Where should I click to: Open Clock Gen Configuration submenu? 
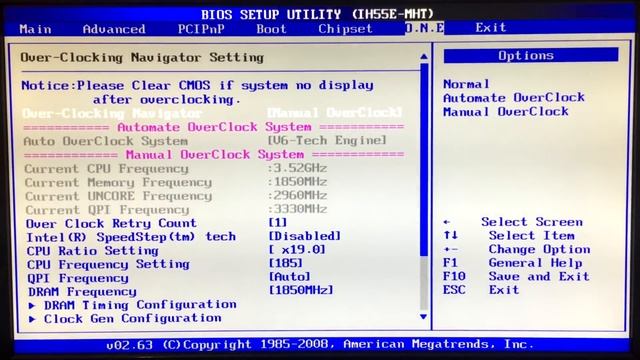(x=133, y=318)
